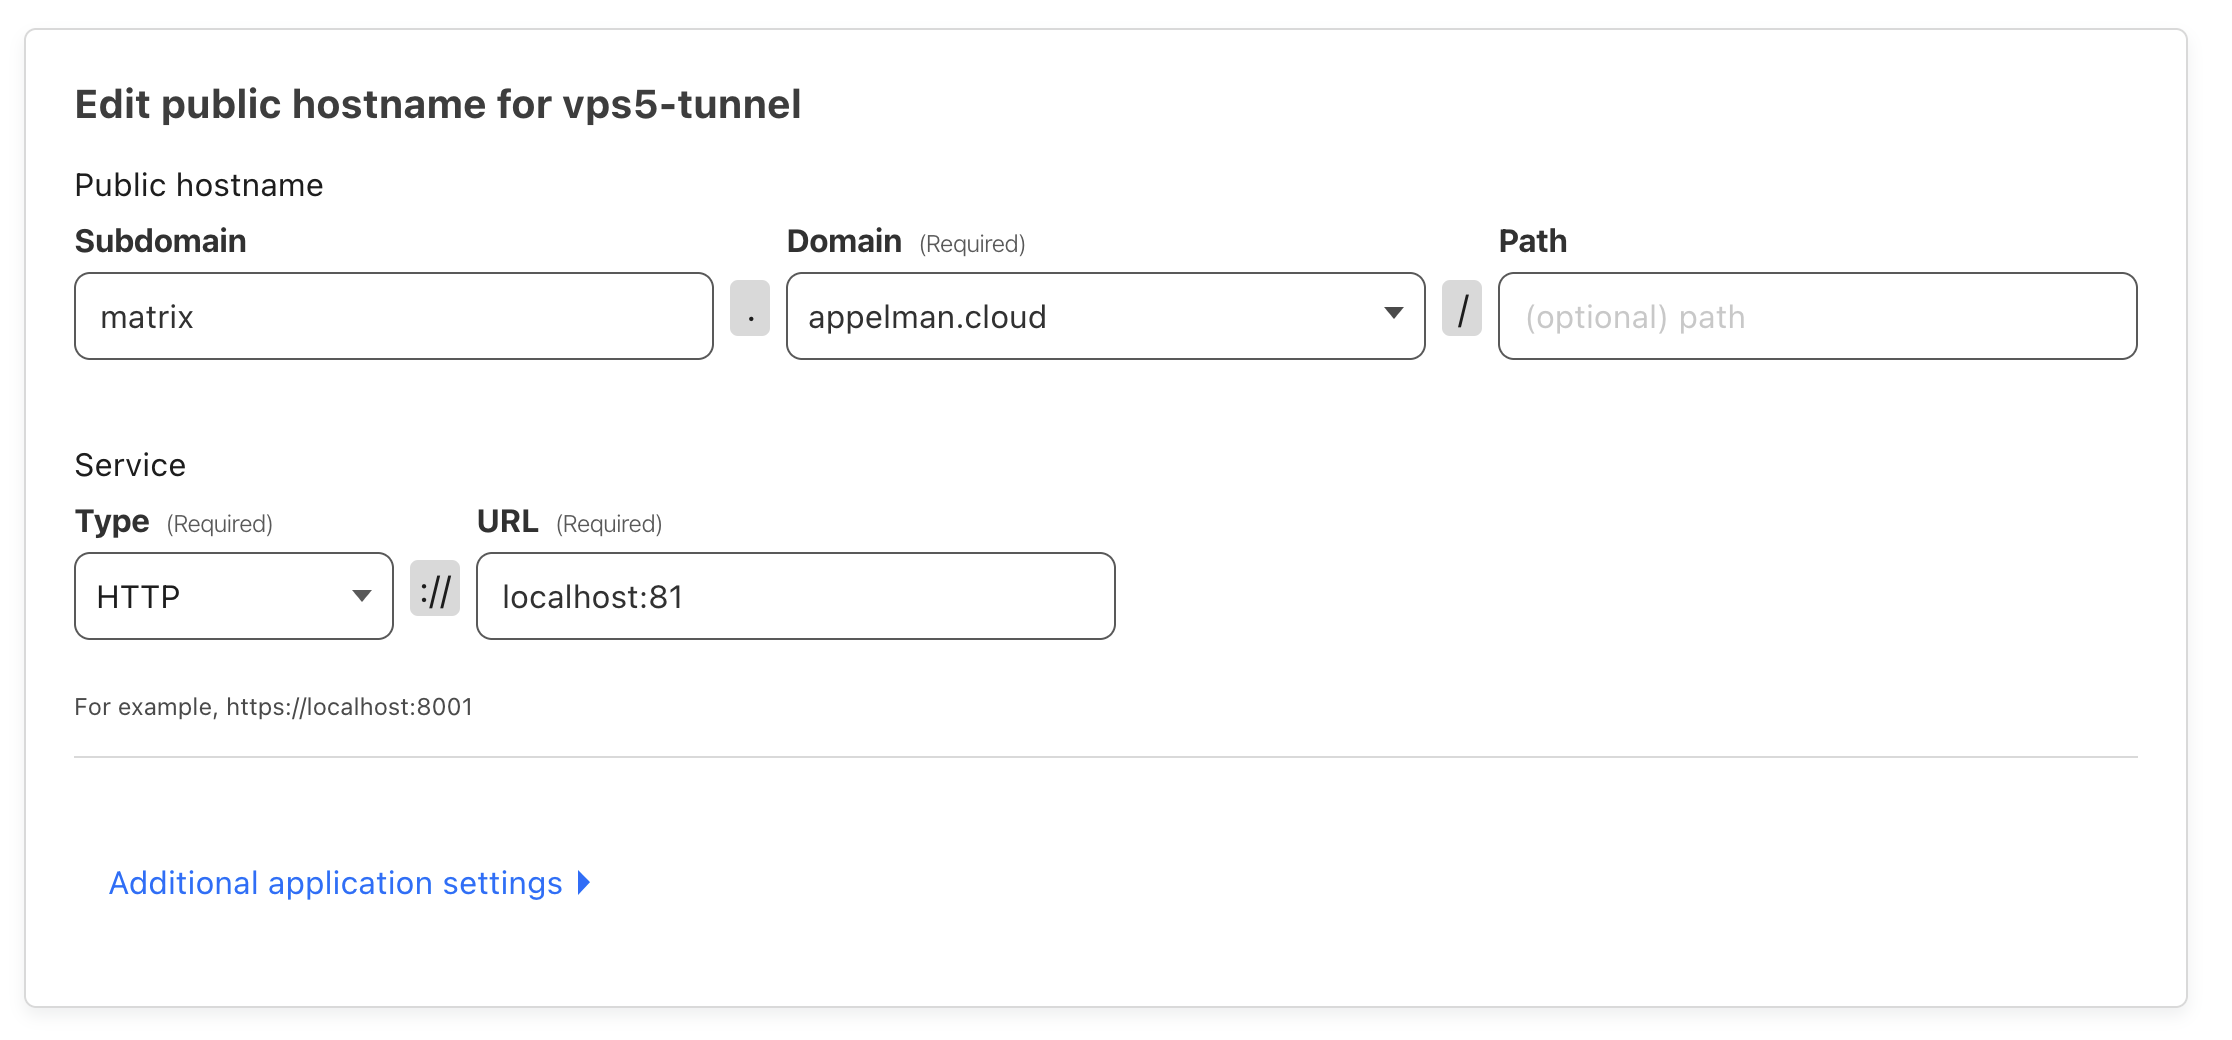Viewport: 2232px width, 1040px height.
Task: Click the Additional application settings link
Action: (x=334, y=883)
